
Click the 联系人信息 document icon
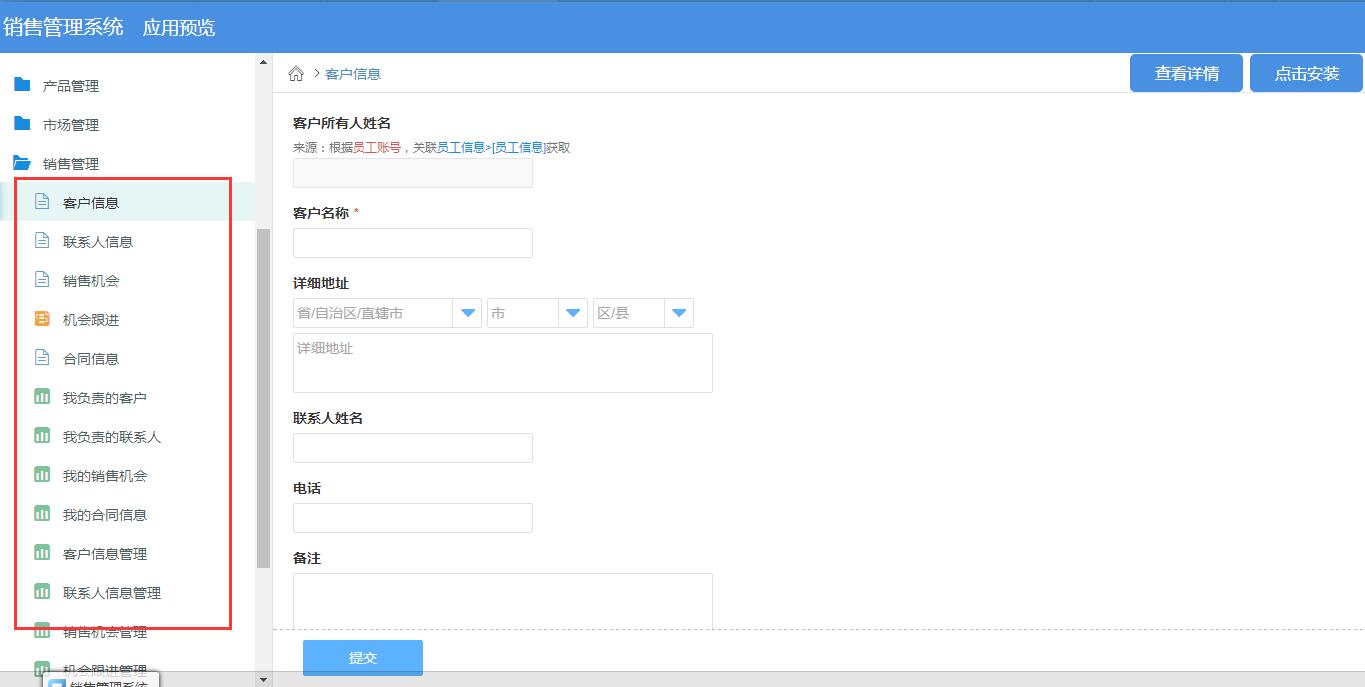coord(41,240)
